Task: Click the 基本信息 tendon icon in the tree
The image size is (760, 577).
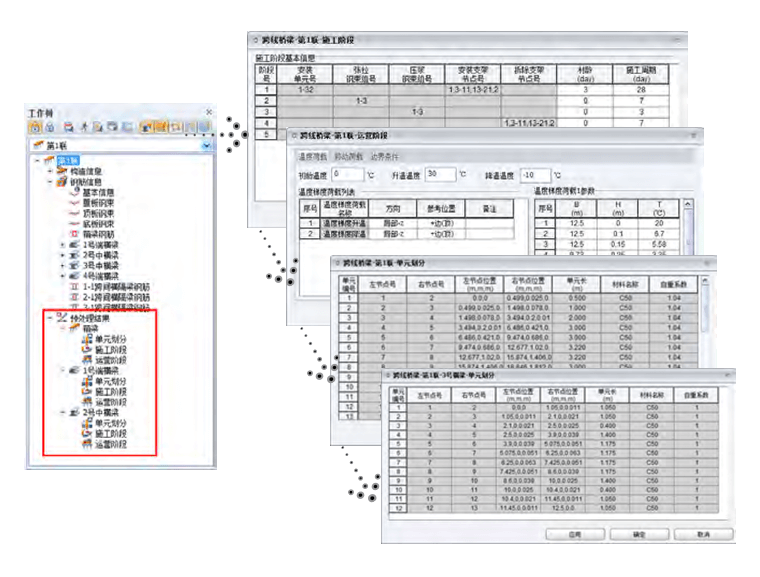Action: (74, 192)
